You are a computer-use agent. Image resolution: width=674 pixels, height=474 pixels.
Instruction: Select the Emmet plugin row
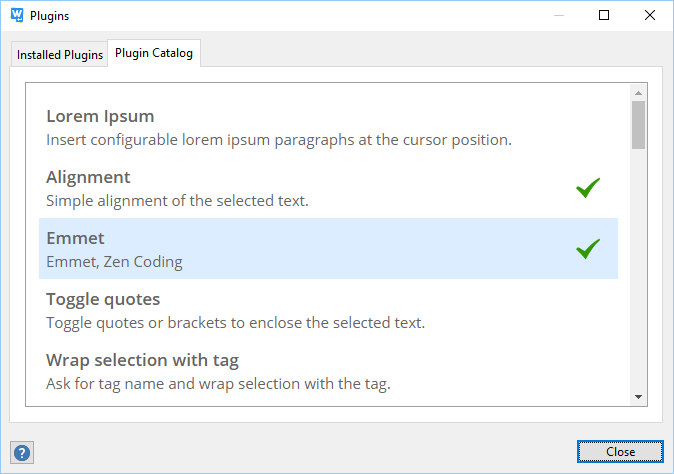coord(300,249)
